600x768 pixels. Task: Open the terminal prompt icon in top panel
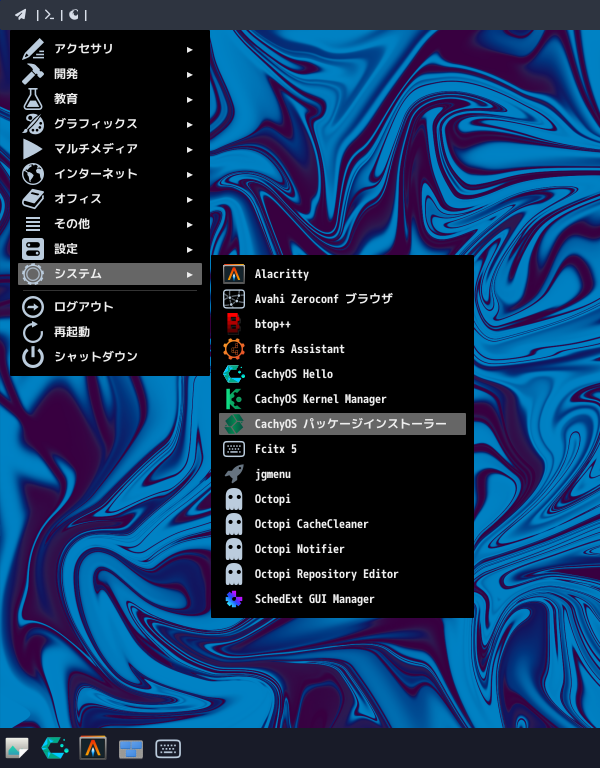click(49, 15)
